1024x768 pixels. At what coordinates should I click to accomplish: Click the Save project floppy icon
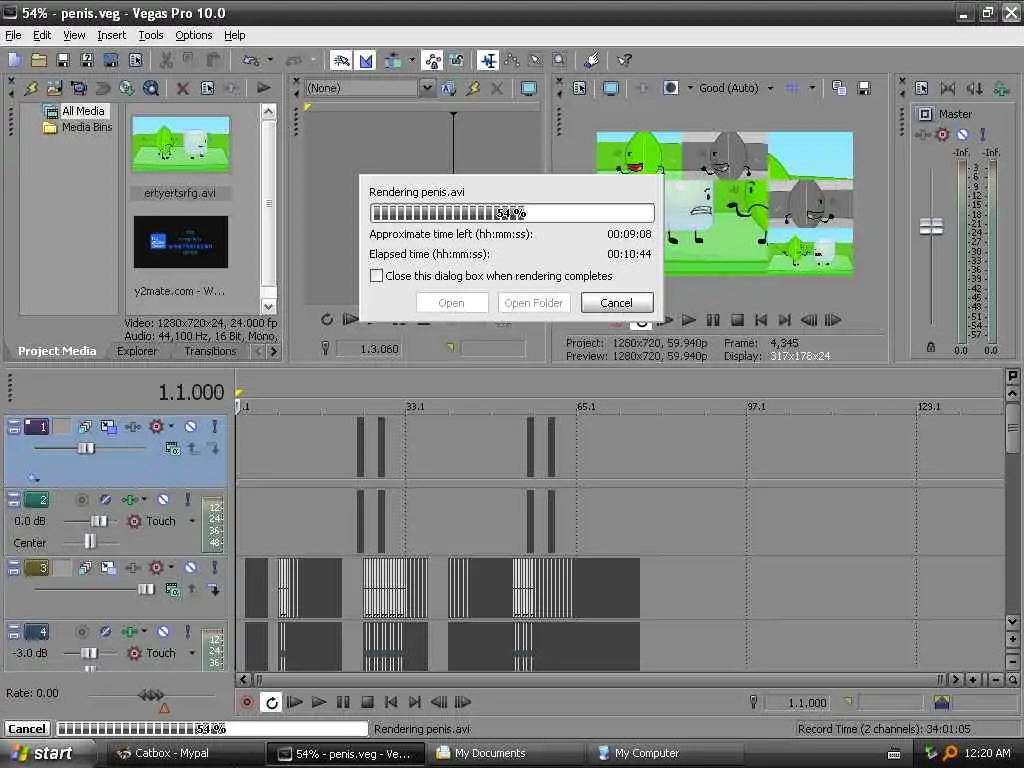point(63,60)
